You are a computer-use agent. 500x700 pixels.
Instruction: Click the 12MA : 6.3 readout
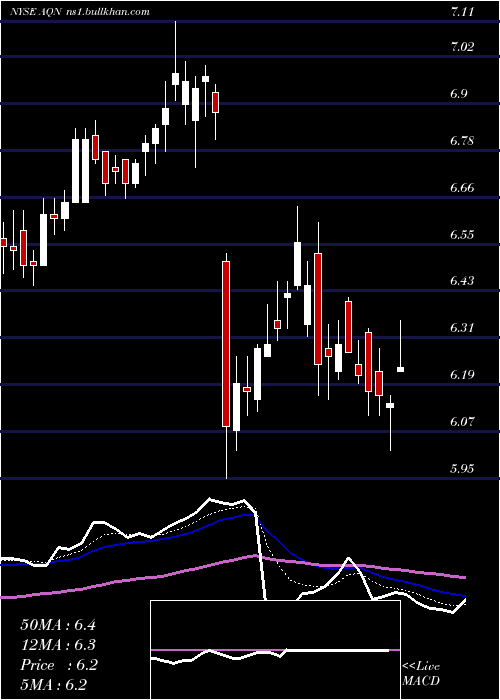click(x=58, y=645)
